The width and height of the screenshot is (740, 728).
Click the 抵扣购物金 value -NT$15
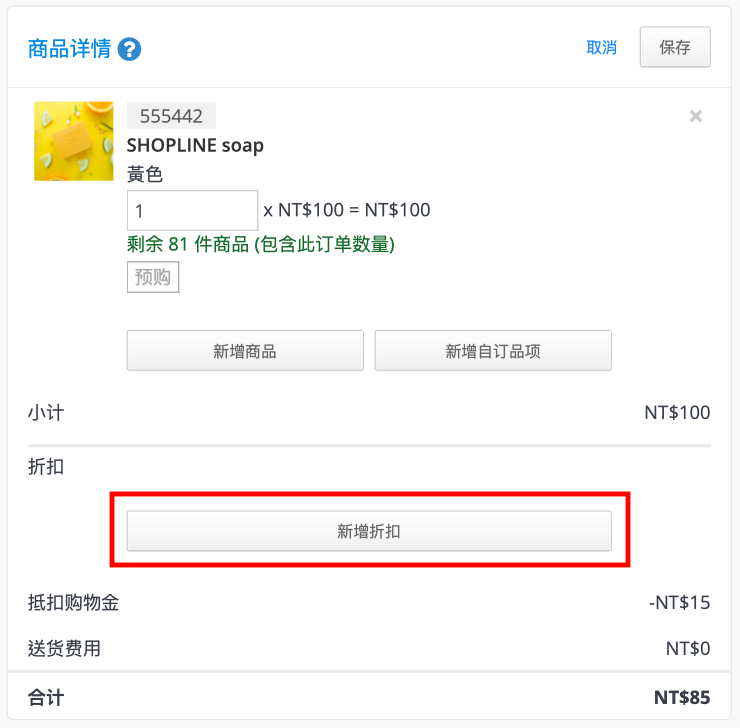click(x=679, y=602)
